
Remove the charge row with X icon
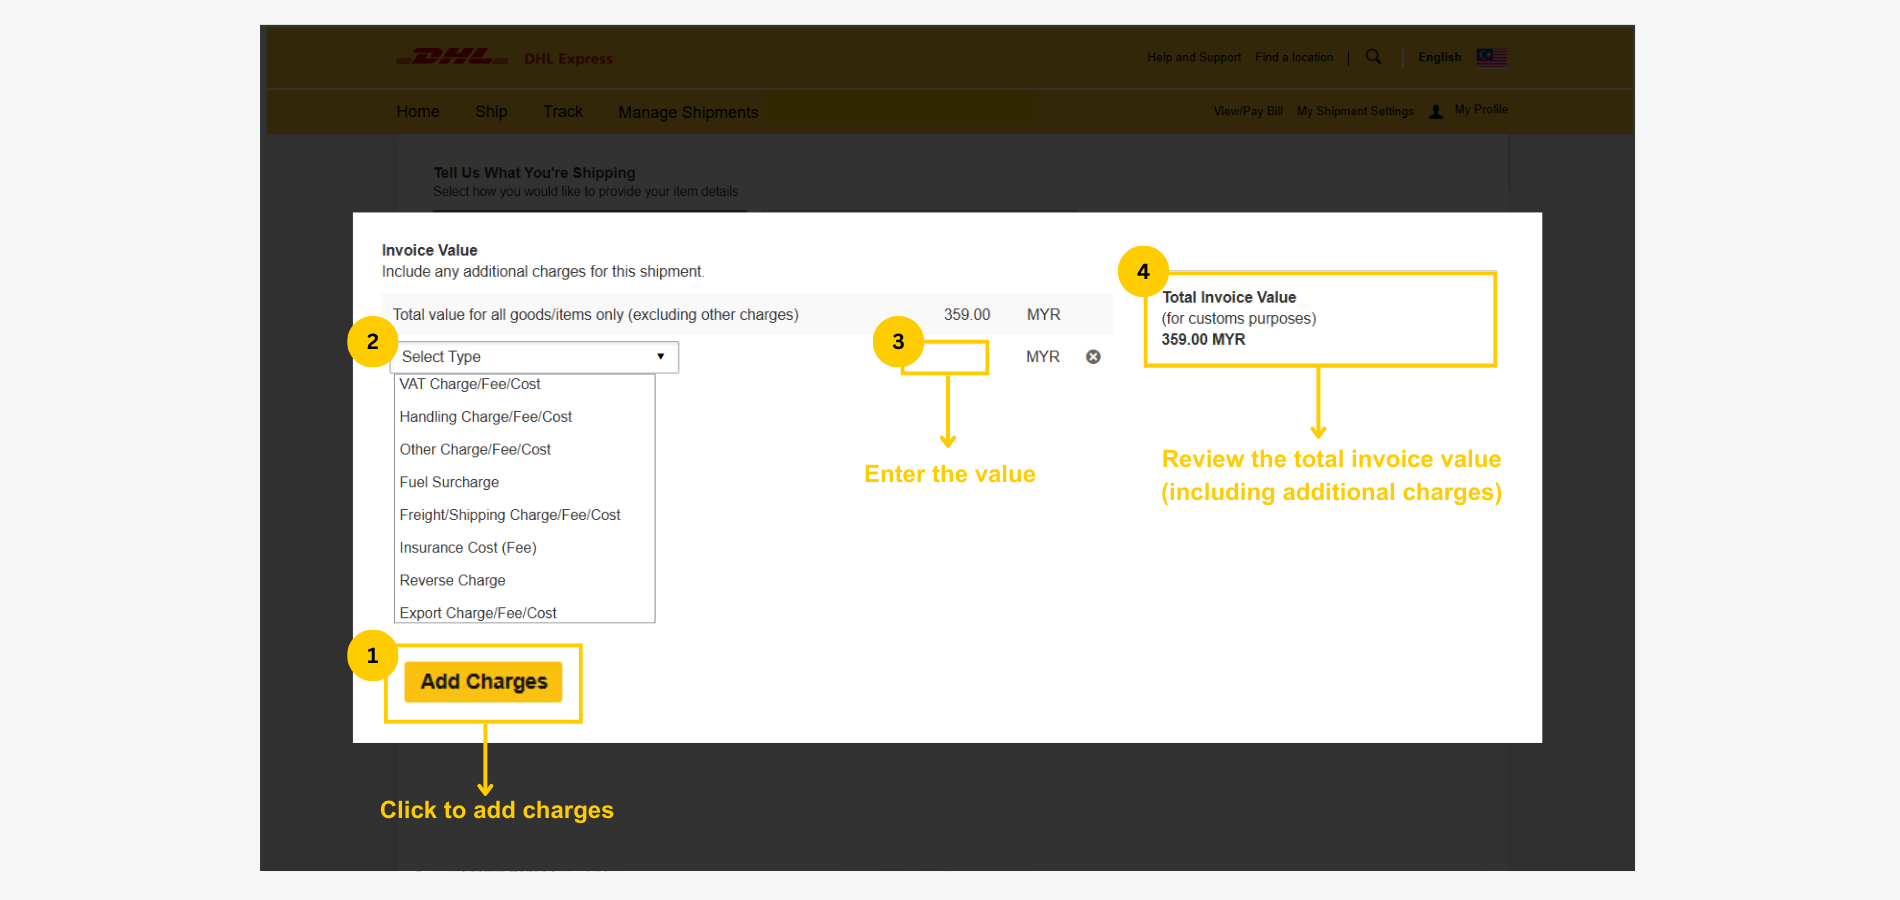click(x=1093, y=357)
